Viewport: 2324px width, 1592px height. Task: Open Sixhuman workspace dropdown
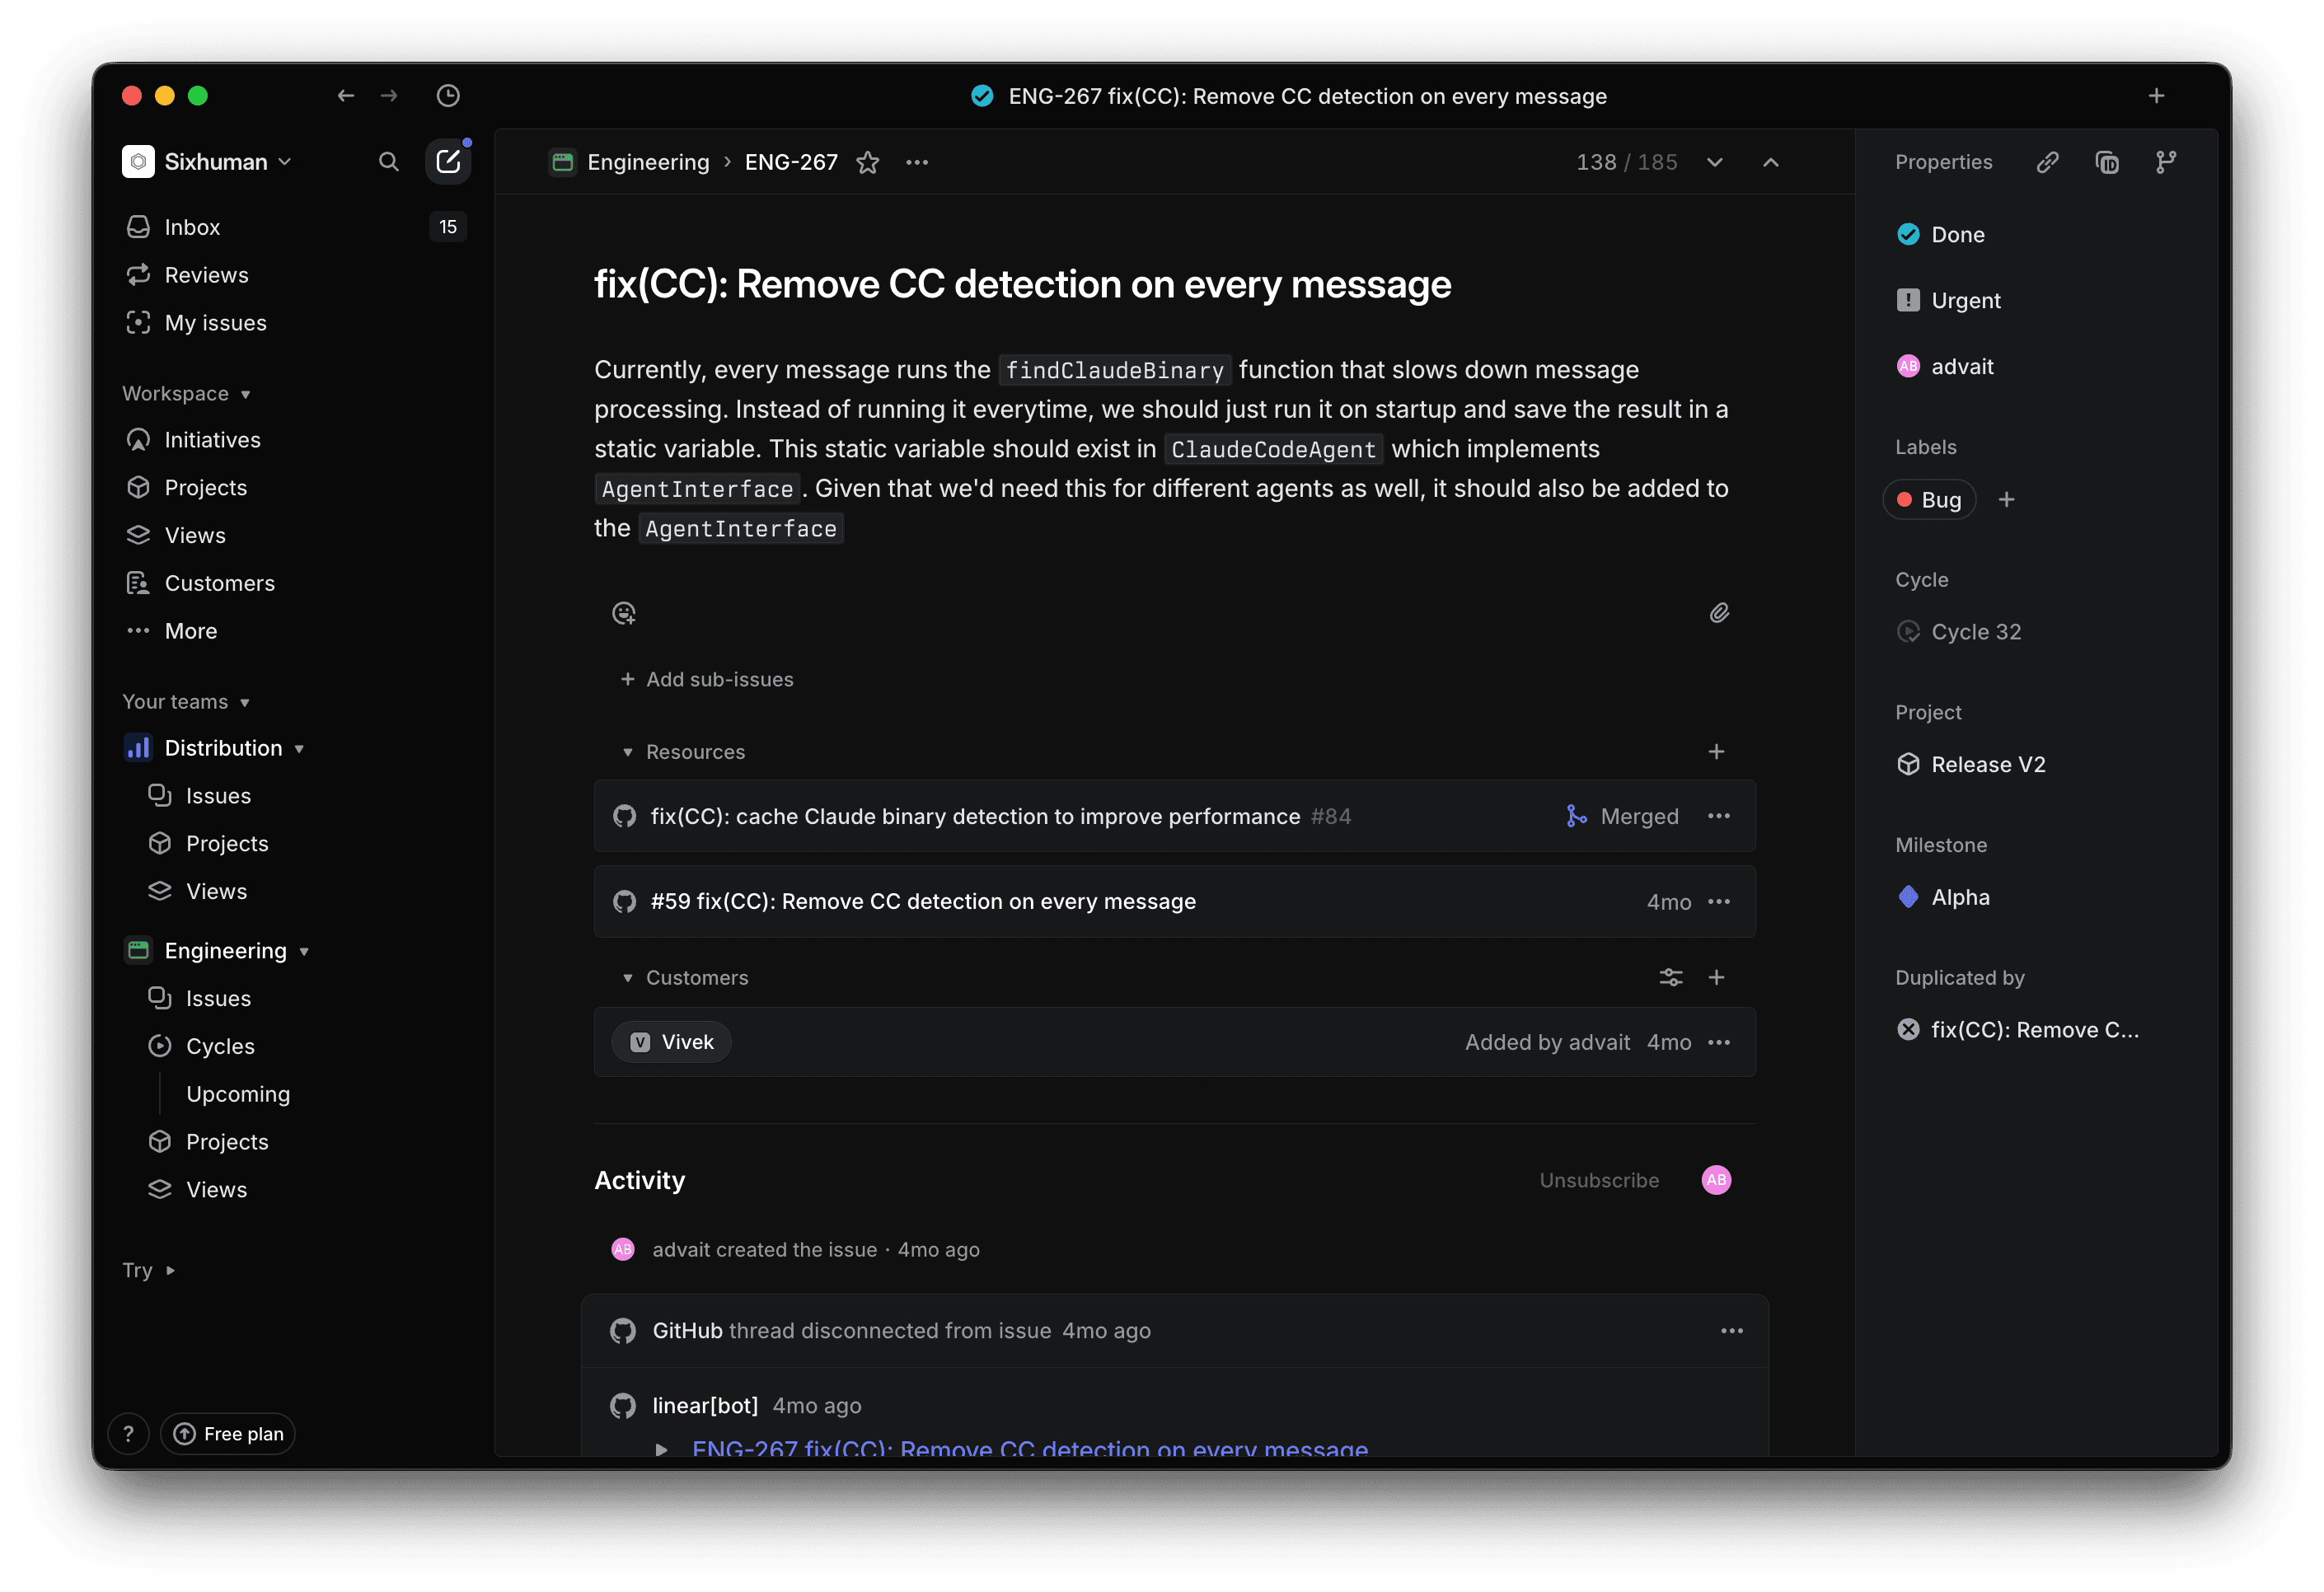207,162
